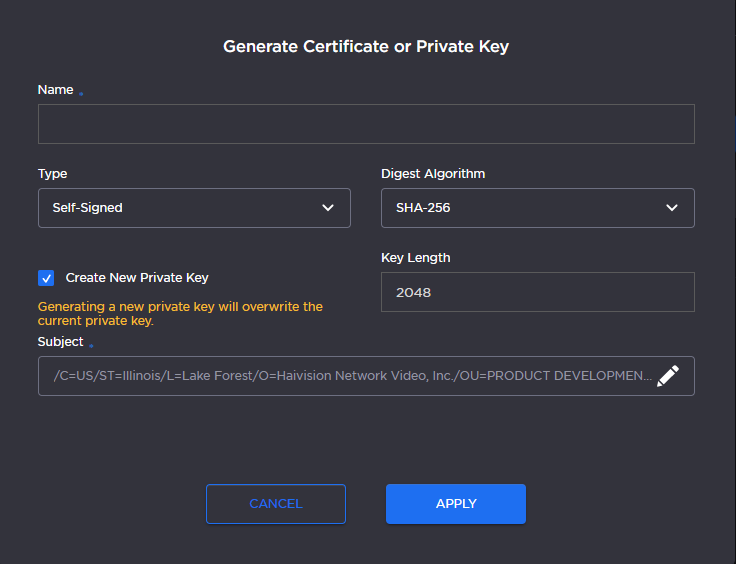Click into the Key Length field showing 2048
736x564 pixels.
click(x=537, y=292)
